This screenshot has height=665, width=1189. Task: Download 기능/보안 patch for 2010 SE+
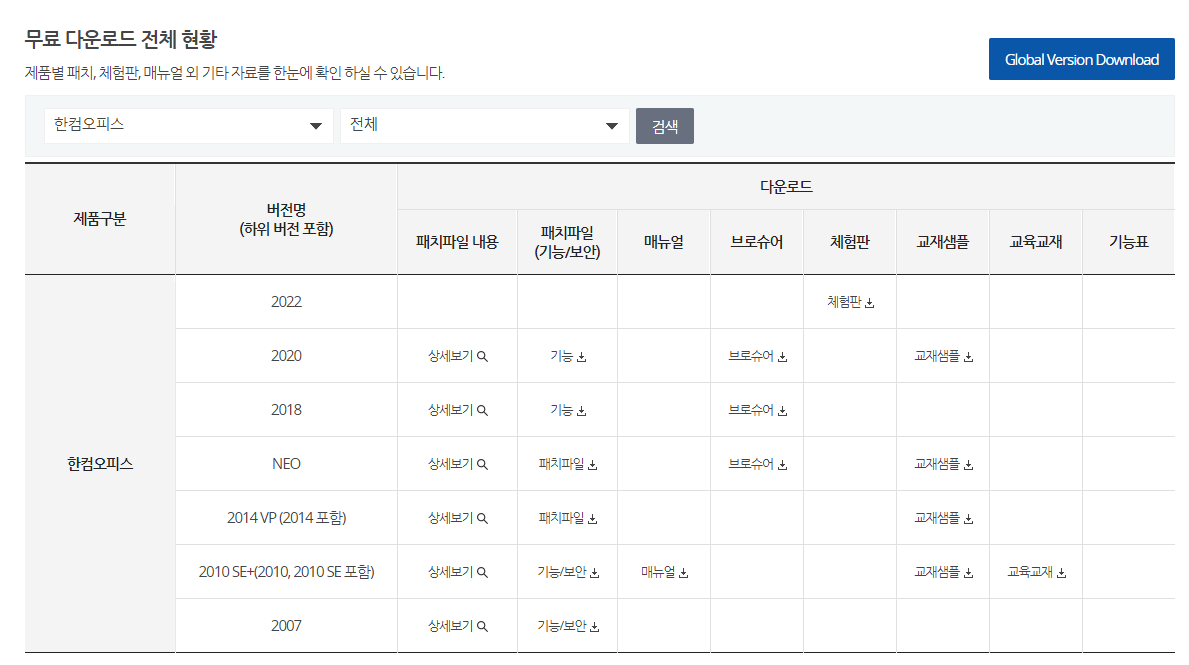click(x=567, y=572)
